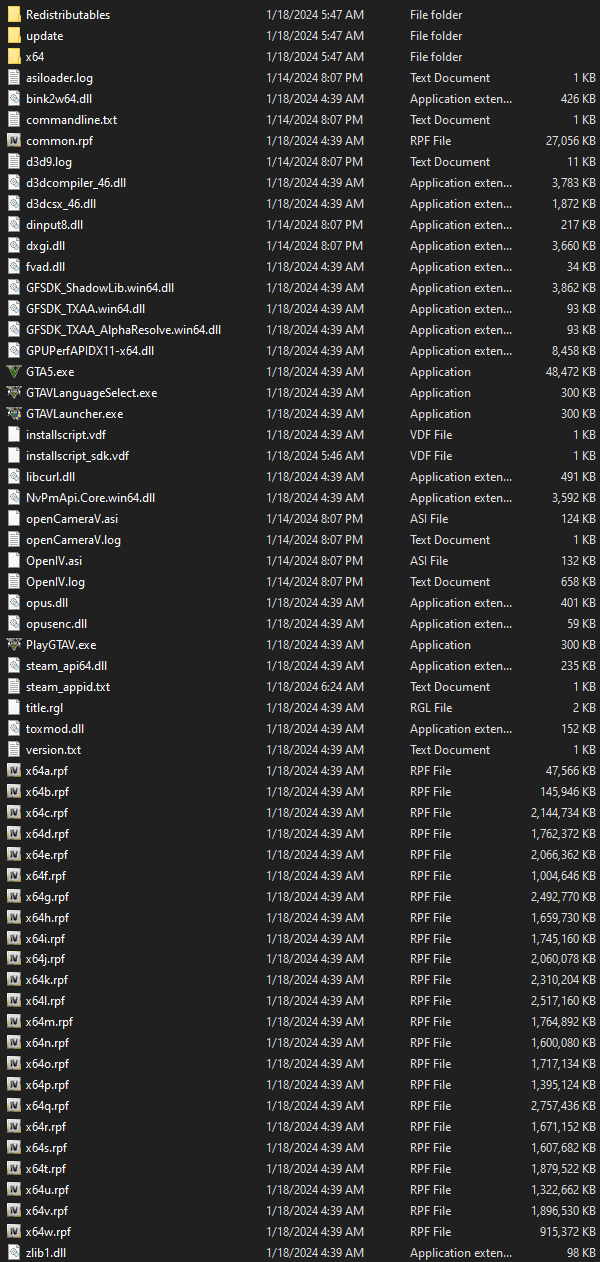The height and width of the screenshot is (1262, 600).
Task: Click the opus.dll file icon
Action: 14,603
